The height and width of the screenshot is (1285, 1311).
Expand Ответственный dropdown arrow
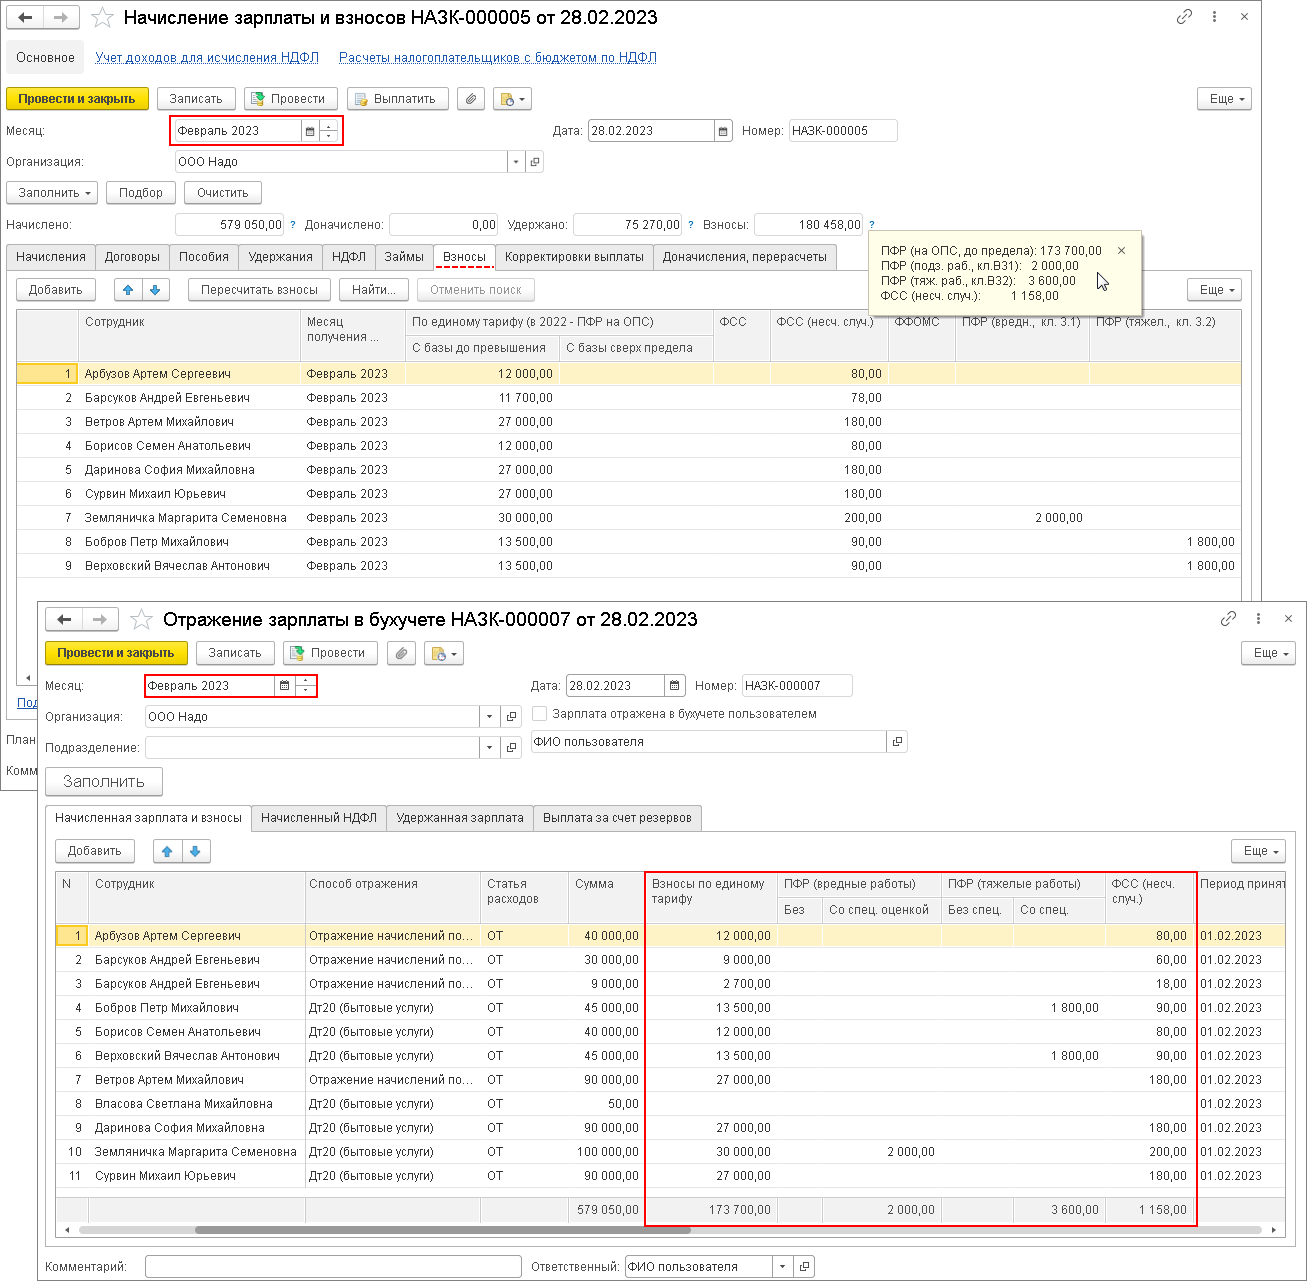coord(783,1267)
